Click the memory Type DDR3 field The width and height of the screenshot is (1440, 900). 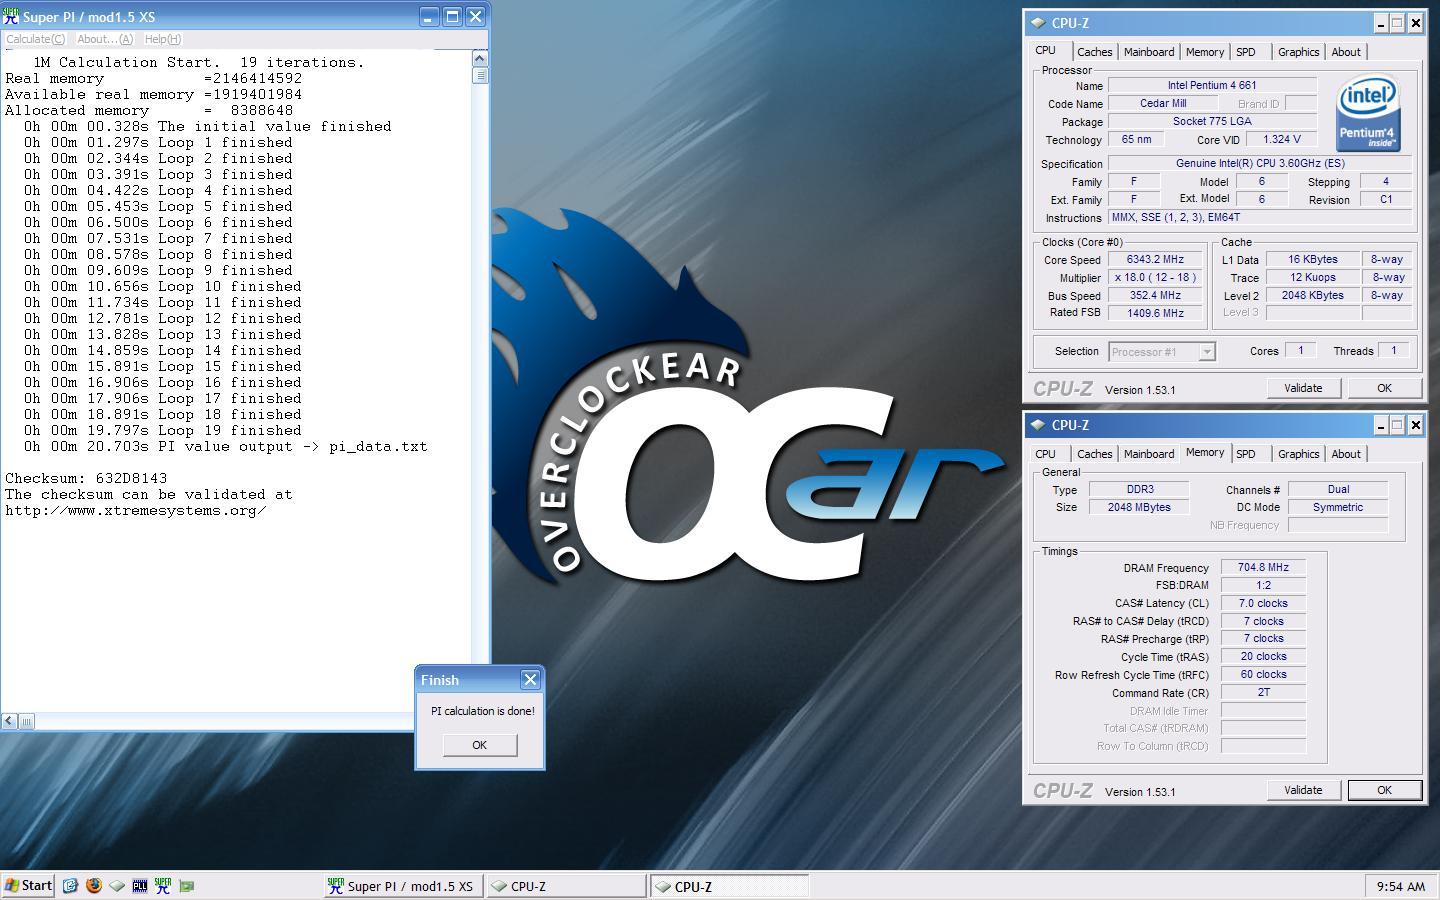pyautogui.click(x=1139, y=490)
